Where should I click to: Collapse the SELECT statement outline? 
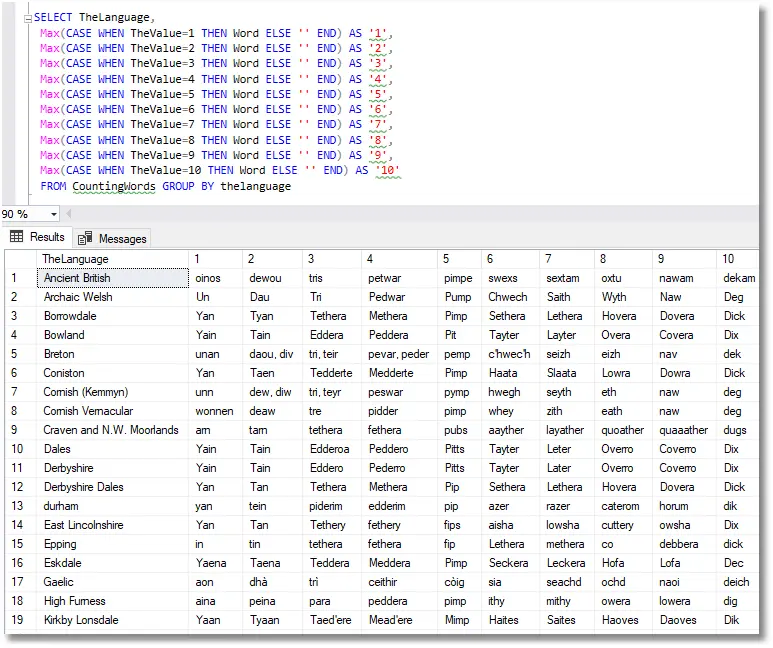coord(28,18)
